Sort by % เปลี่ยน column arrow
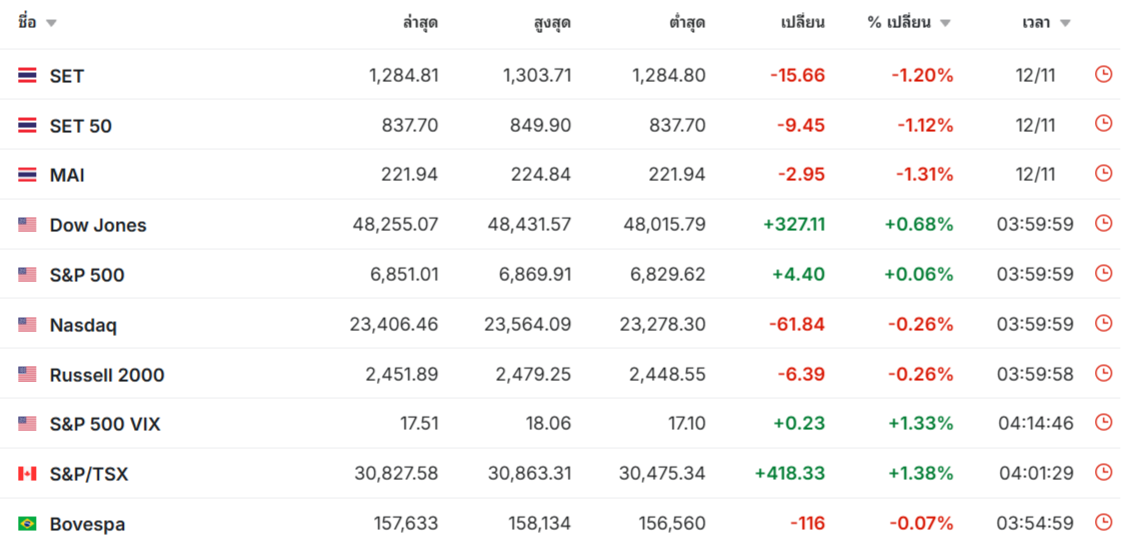This screenshot has height=536, width=1121. coord(945,23)
